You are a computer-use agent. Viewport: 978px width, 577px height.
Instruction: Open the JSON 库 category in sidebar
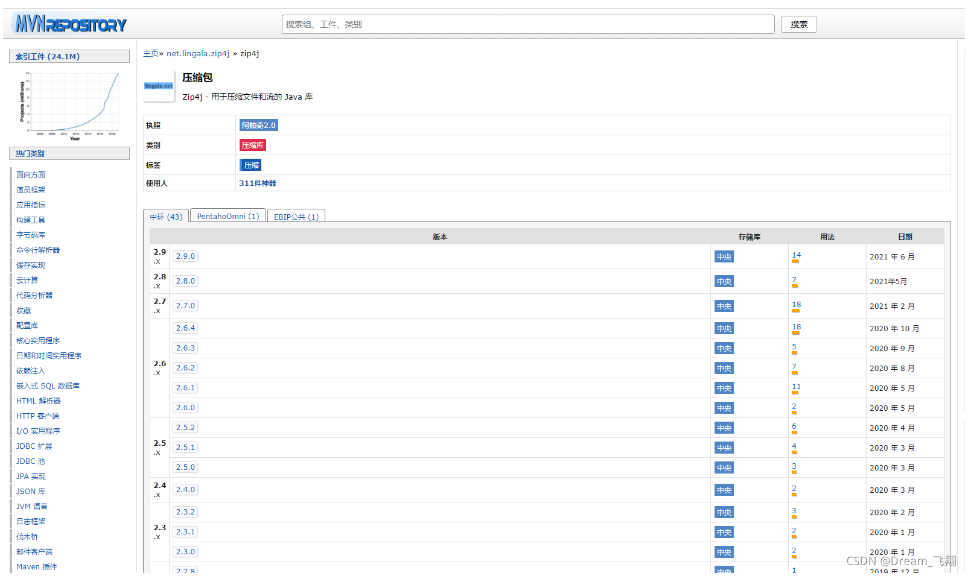pos(31,492)
